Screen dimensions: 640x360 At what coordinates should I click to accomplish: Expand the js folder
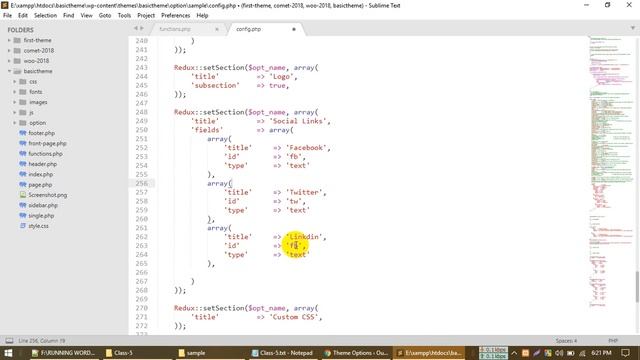[15, 112]
